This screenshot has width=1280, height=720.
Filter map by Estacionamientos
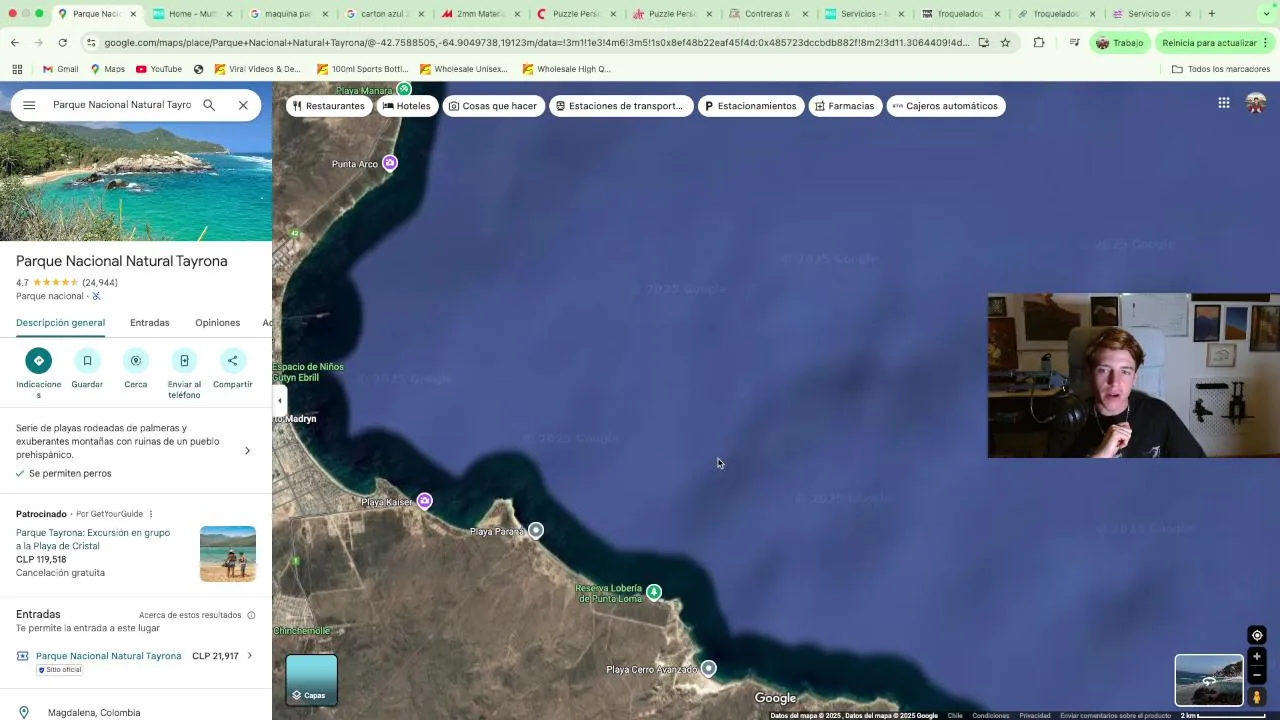[x=751, y=106]
